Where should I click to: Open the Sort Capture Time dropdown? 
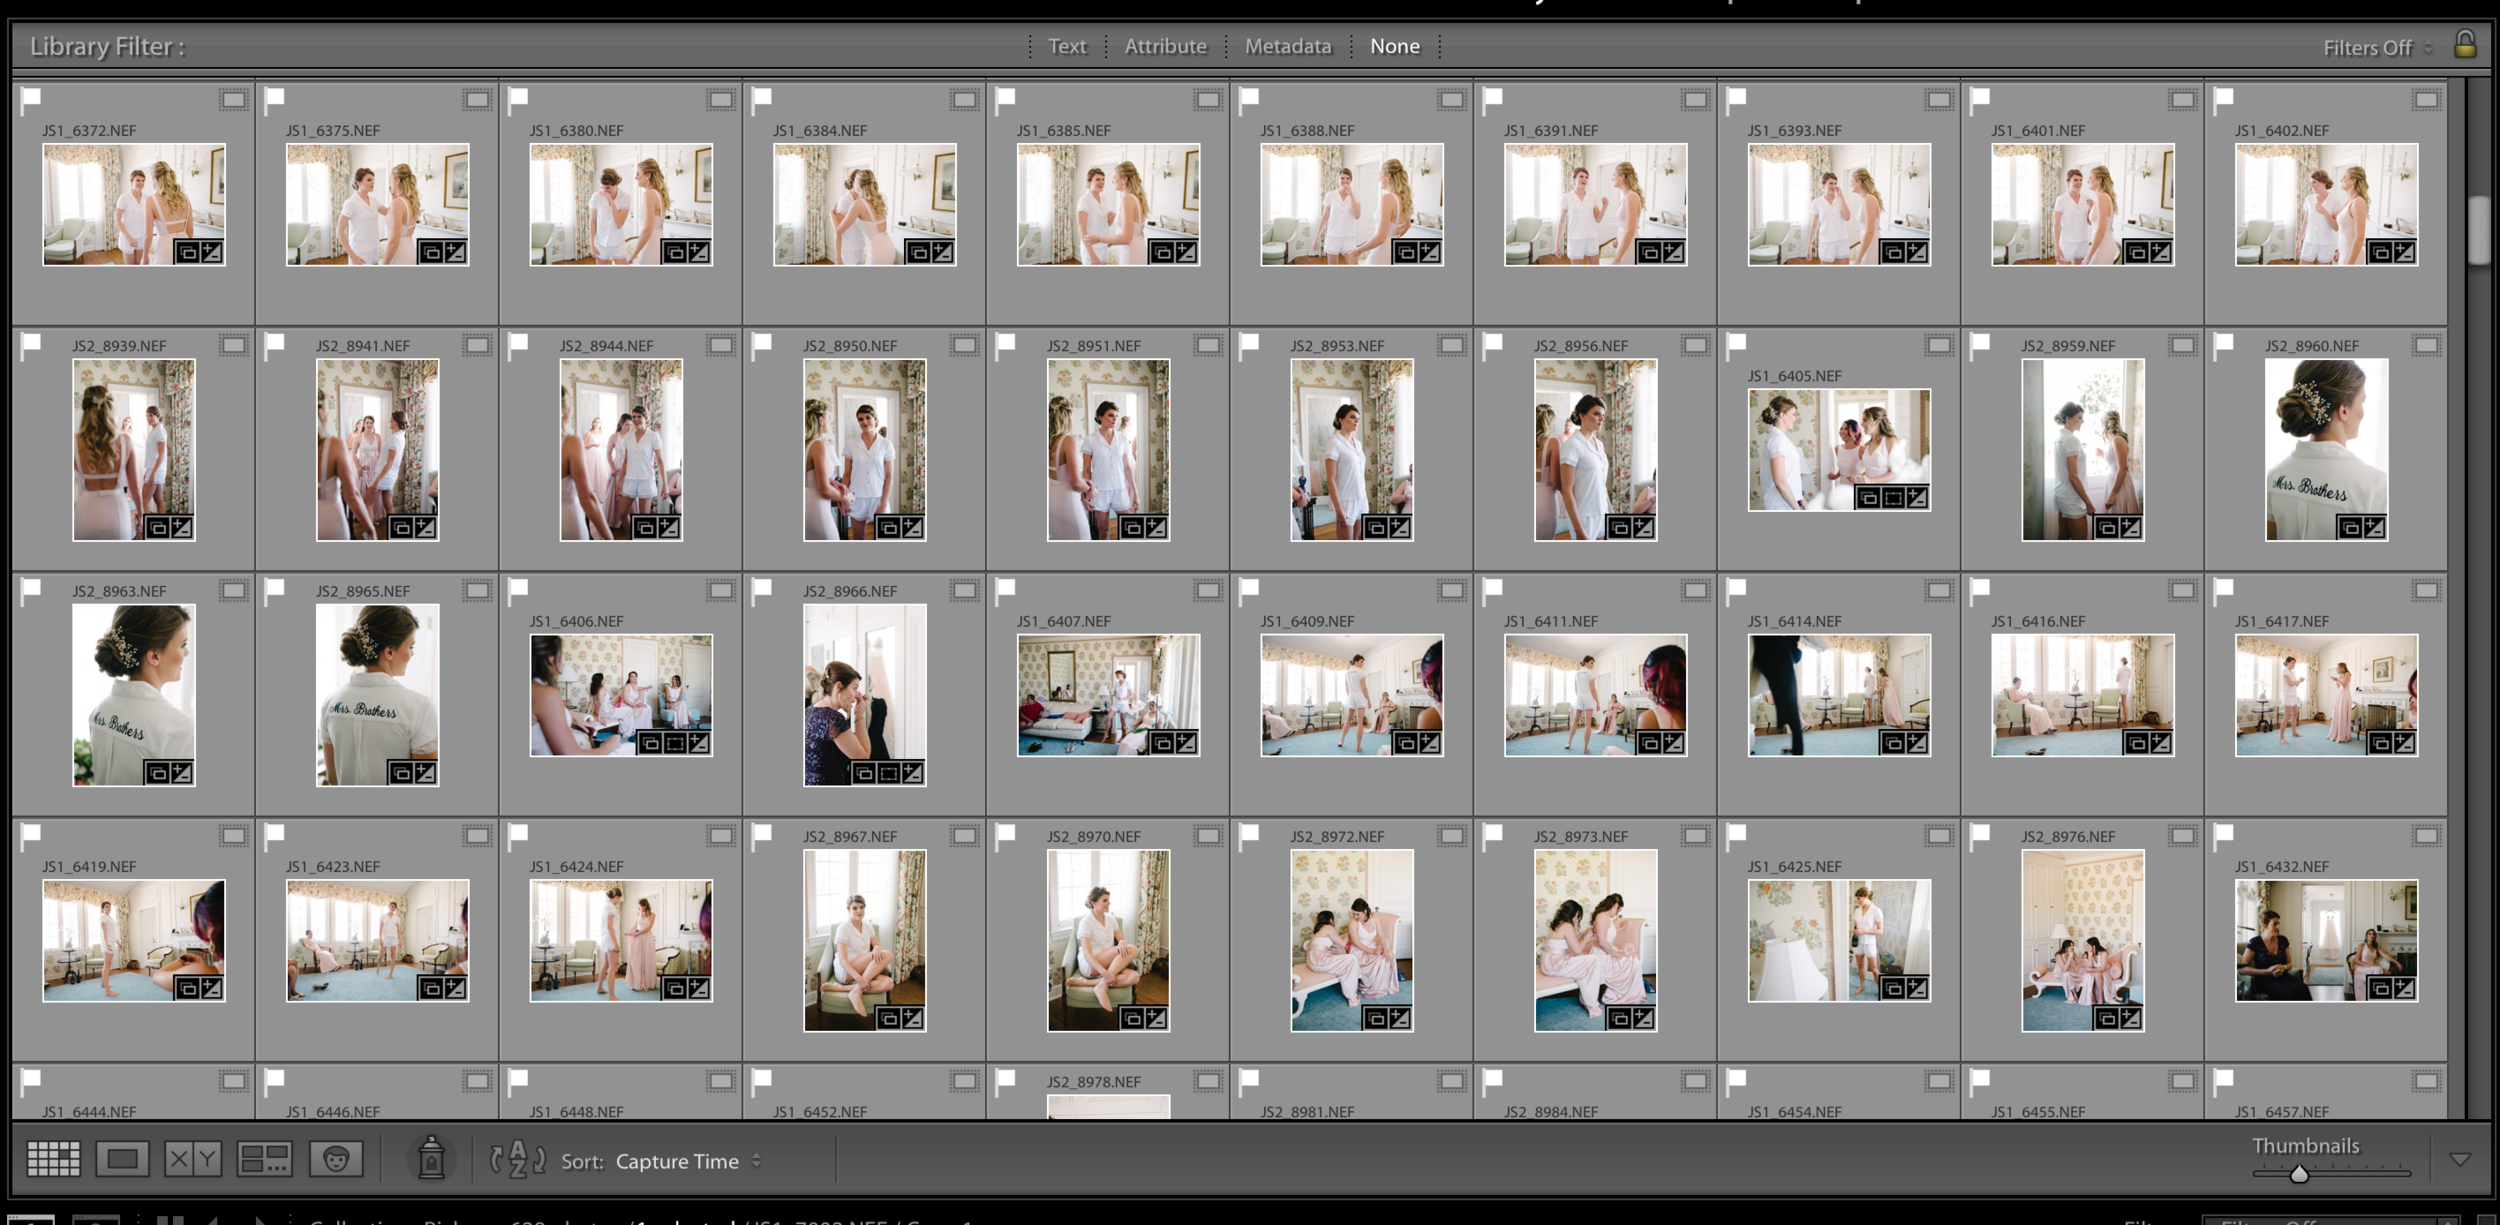pyautogui.click(x=688, y=1161)
